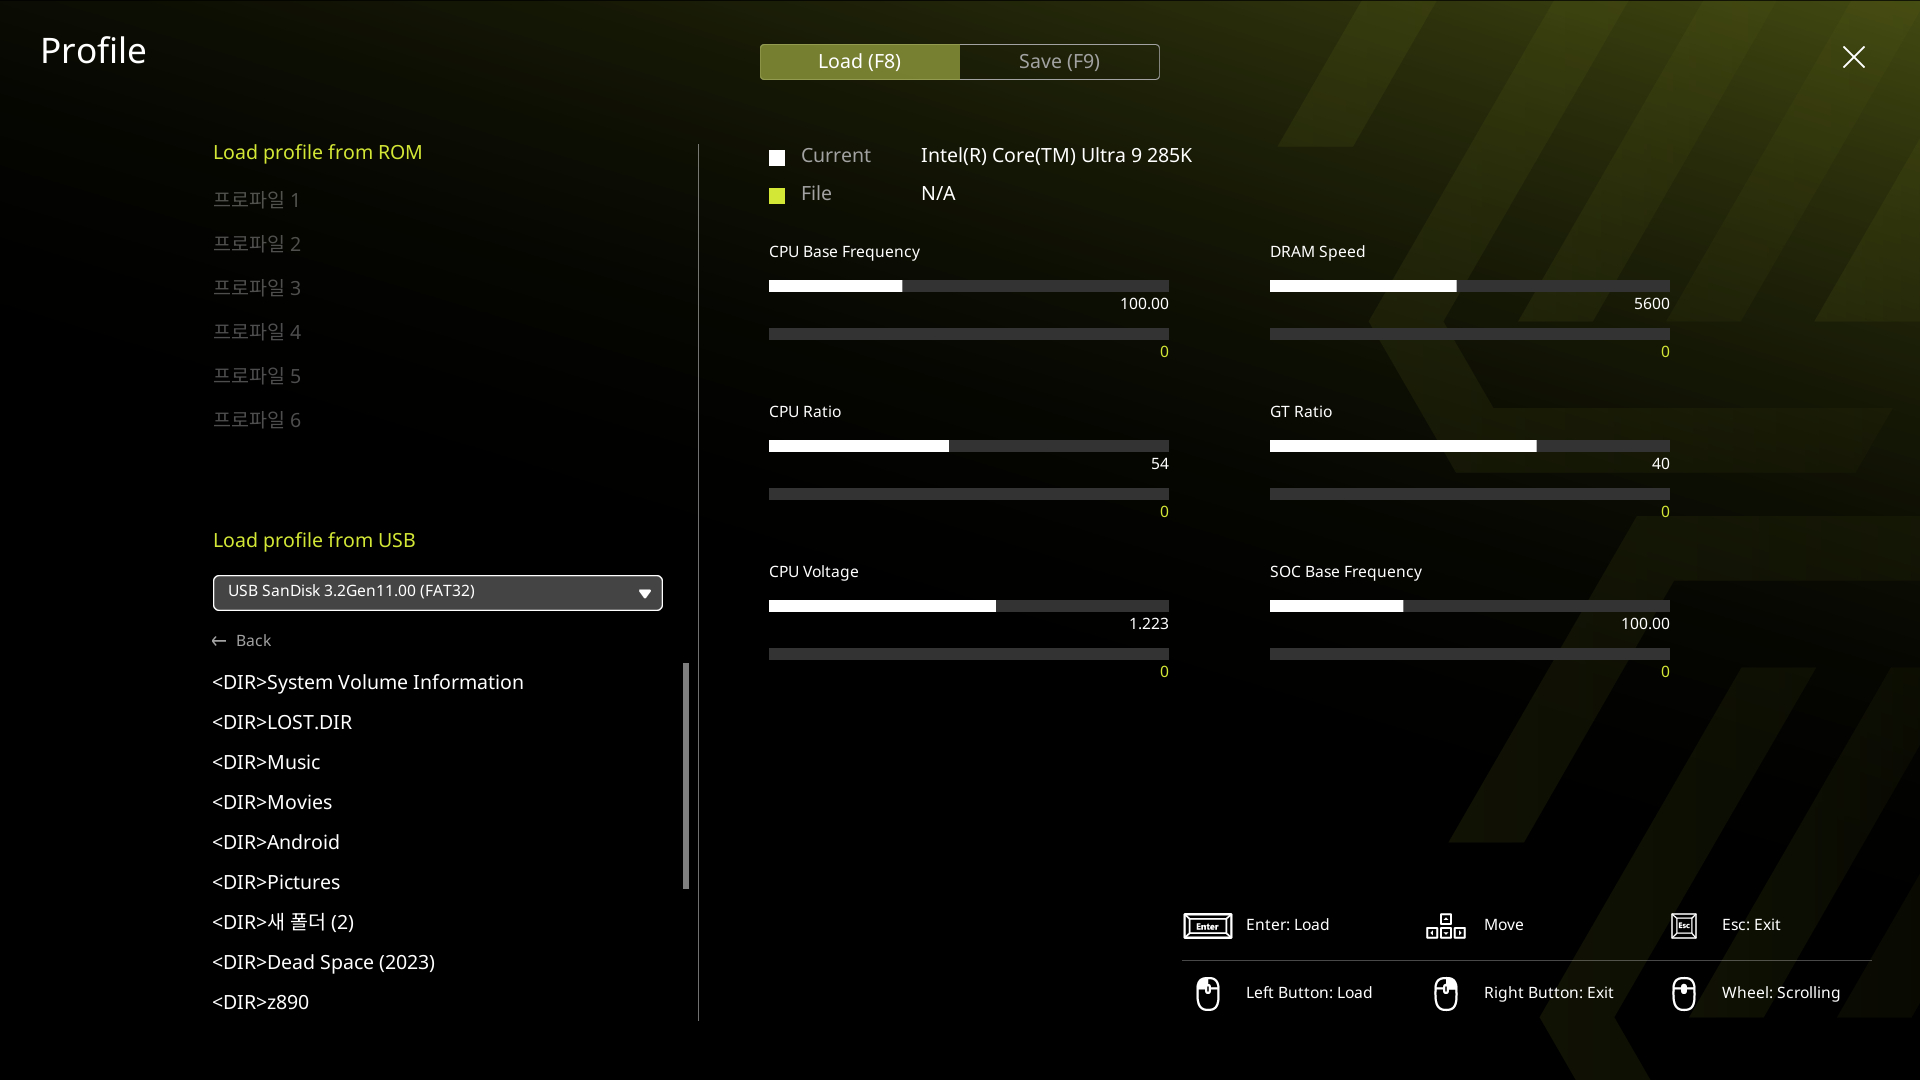The width and height of the screenshot is (1920, 1080).
Task: Switch to the Save (F9) tab
Action: (x=1059, y=62)
